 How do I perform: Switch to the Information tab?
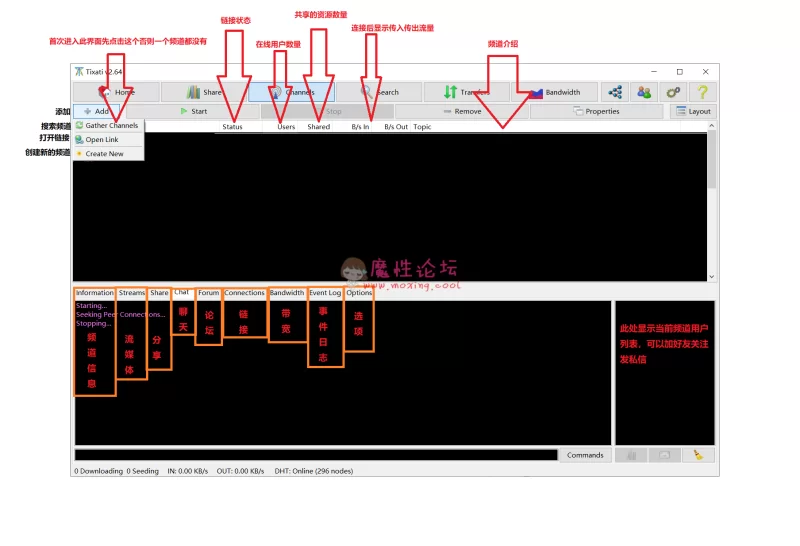tap(94, 293)
